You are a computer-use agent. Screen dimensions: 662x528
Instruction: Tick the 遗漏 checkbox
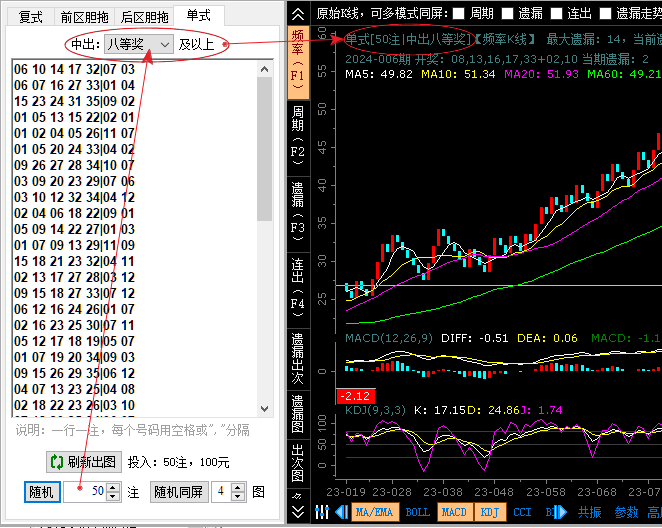point(508,14)
